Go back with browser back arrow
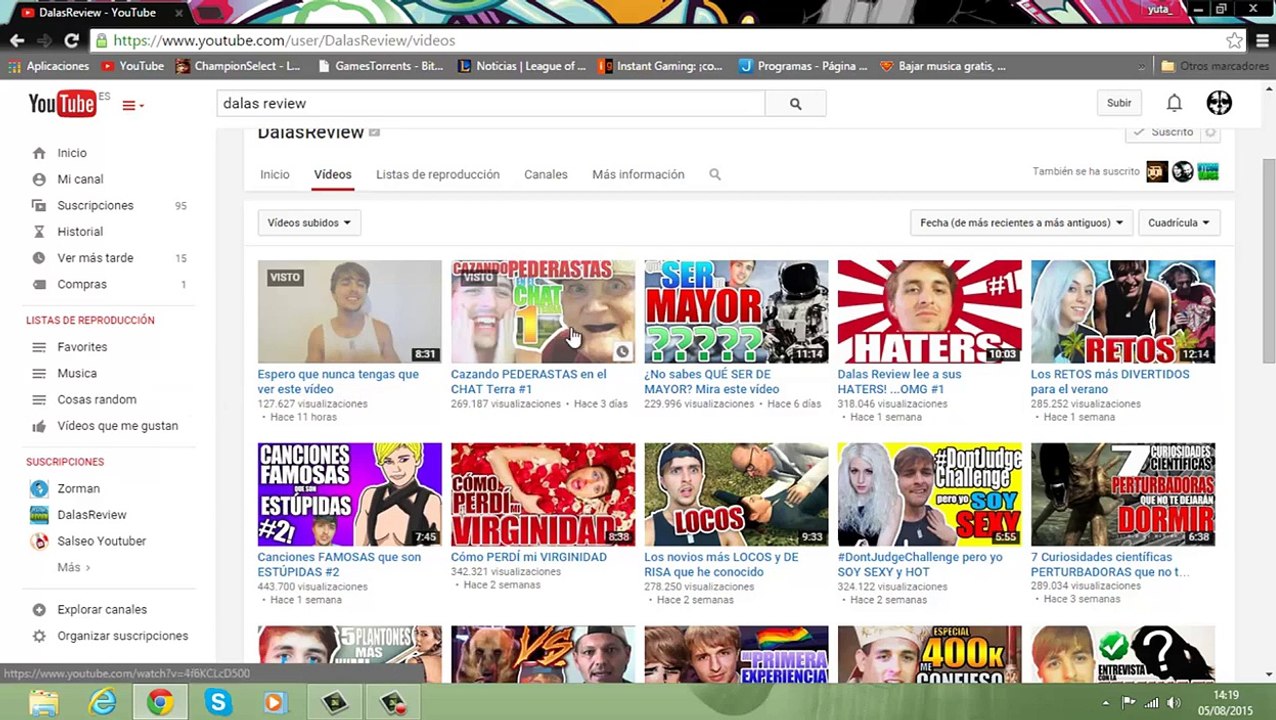 17,40
